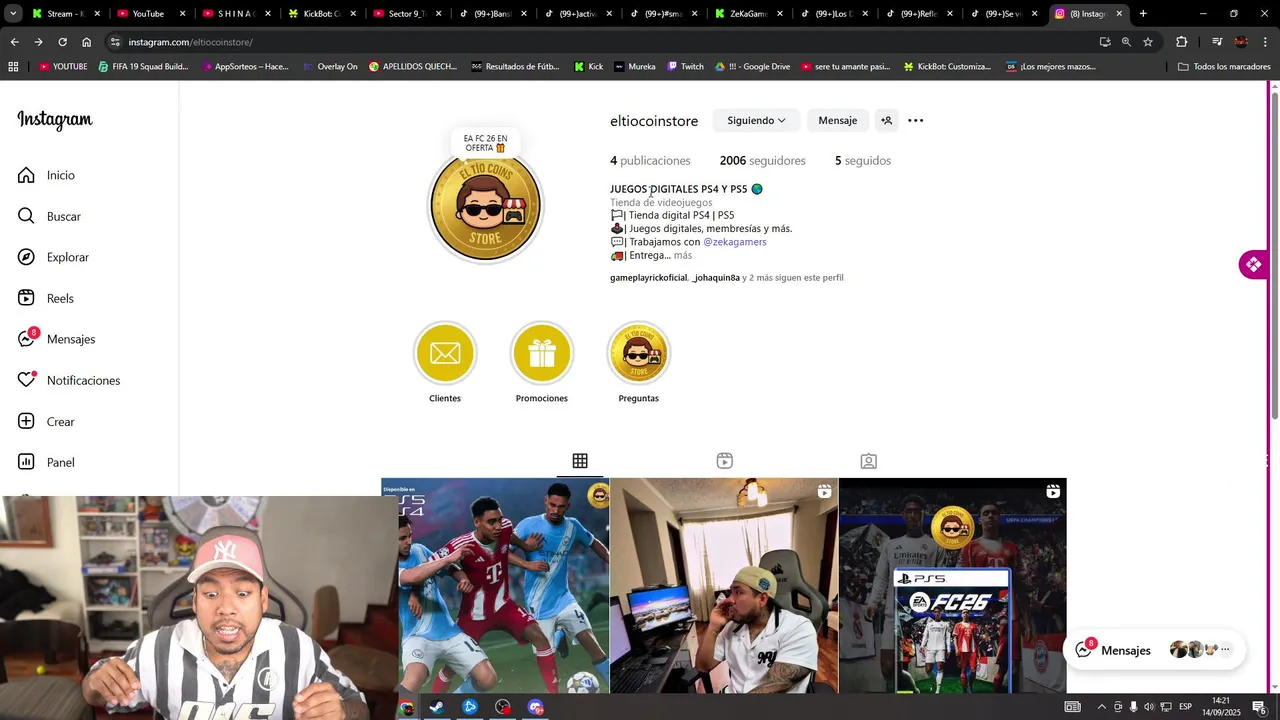The width and height of the screenshot is (1280, 720).
Task: Open tab list dropdown arrow
Action: 13,13
